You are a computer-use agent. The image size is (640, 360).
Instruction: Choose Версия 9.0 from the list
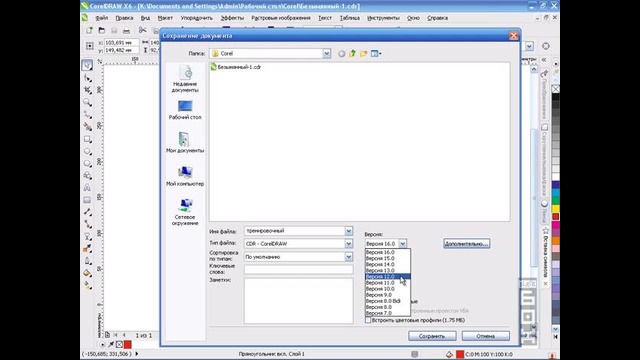point(387,295)
